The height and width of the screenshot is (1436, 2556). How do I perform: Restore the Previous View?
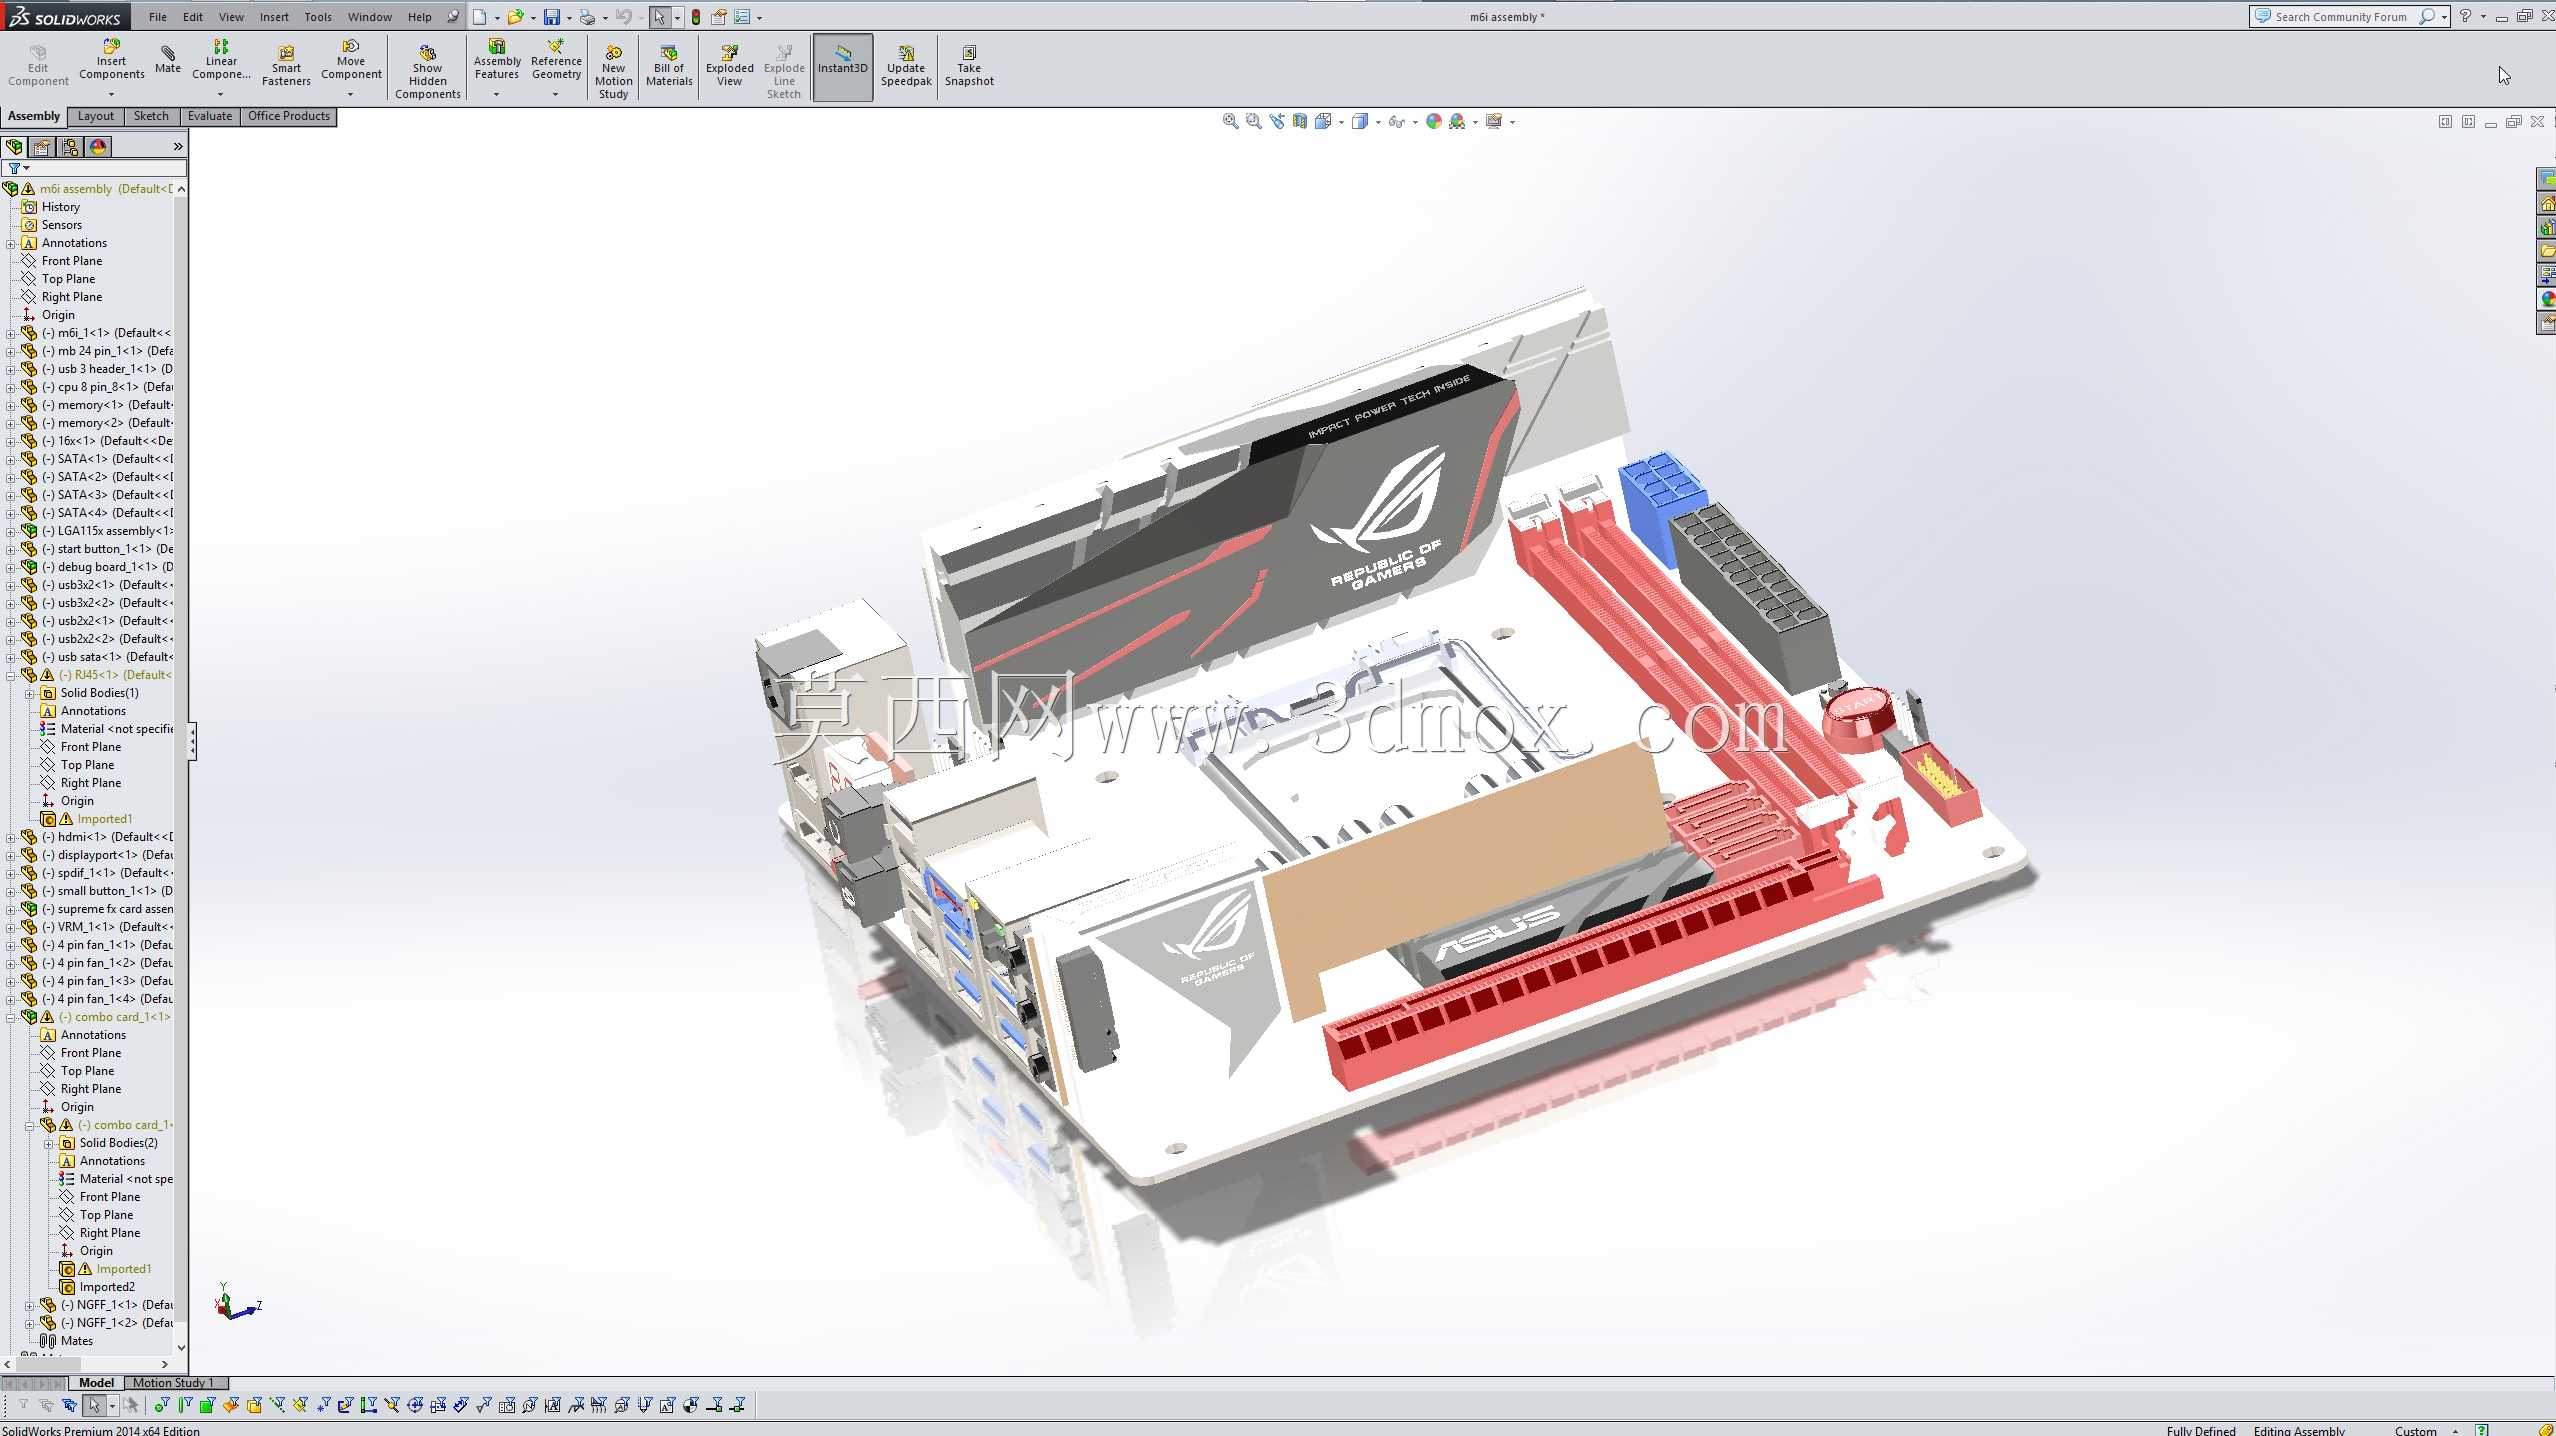(x=1277, y=121)
